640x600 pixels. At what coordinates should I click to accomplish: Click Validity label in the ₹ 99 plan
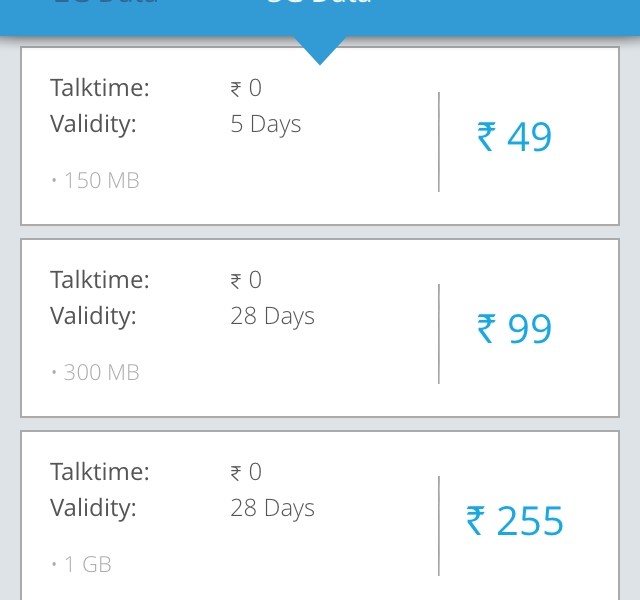(x=93, y=317)
